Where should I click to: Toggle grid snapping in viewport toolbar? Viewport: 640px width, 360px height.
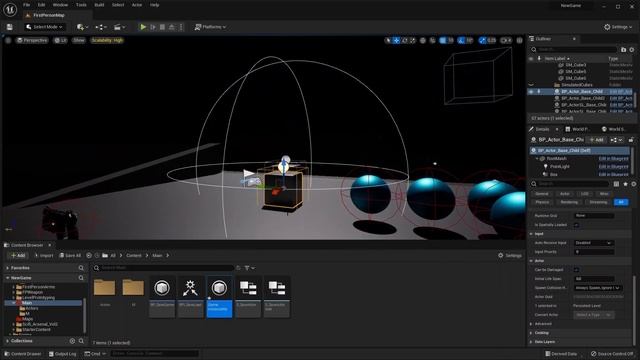(x=443, y=40)
